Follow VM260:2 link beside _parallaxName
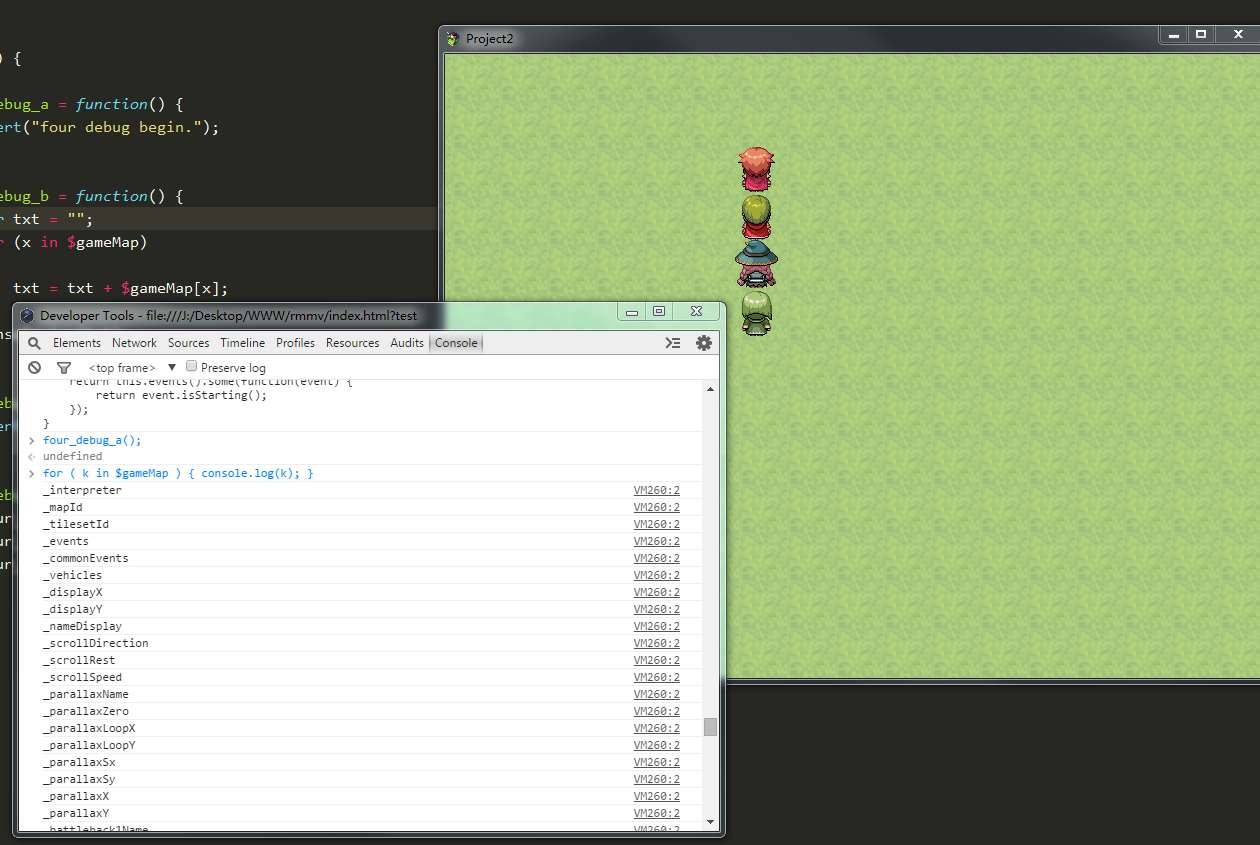1260x845 pixels. coord(656,695)
